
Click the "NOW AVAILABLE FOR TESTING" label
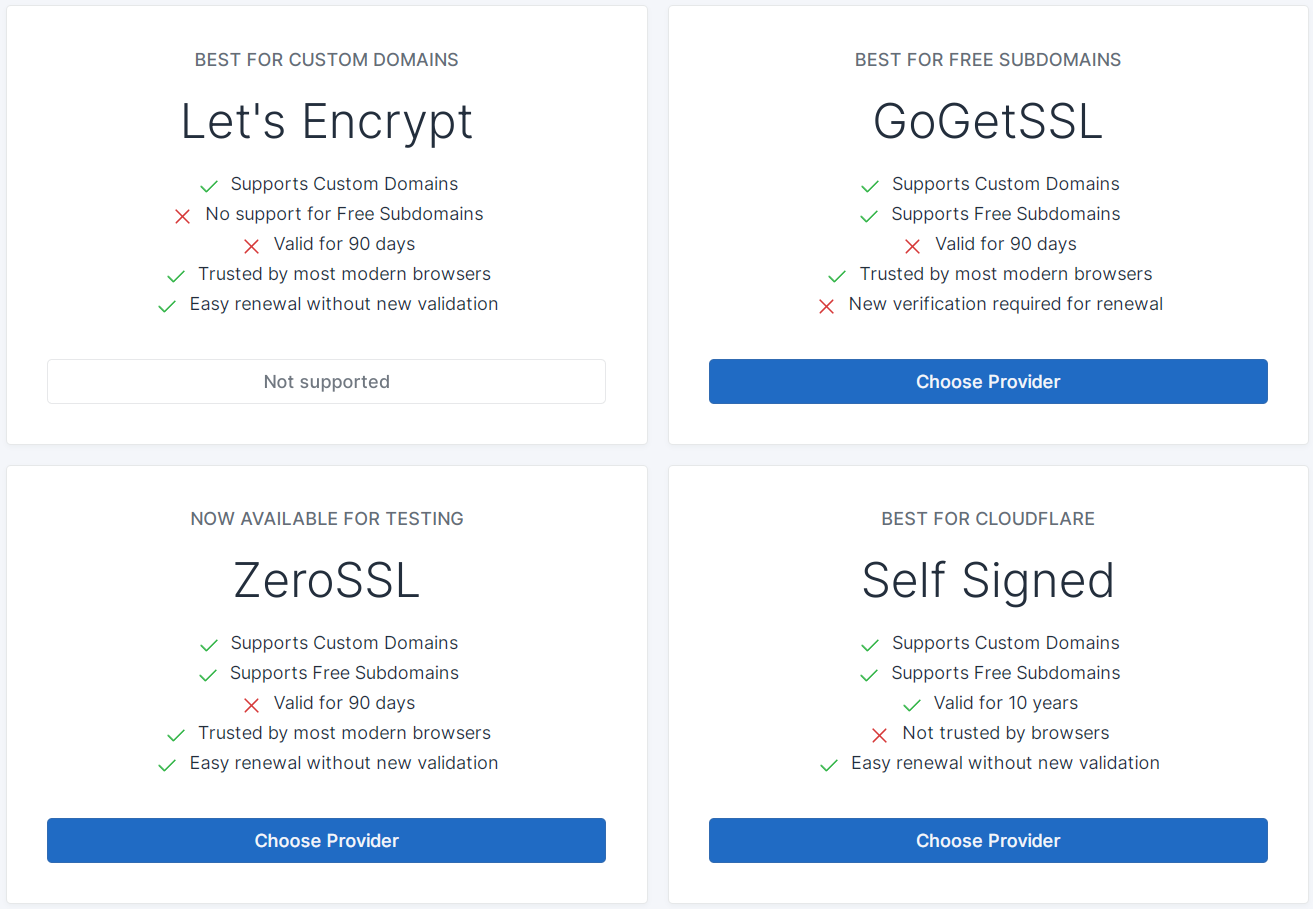click(x=326, y=519)
